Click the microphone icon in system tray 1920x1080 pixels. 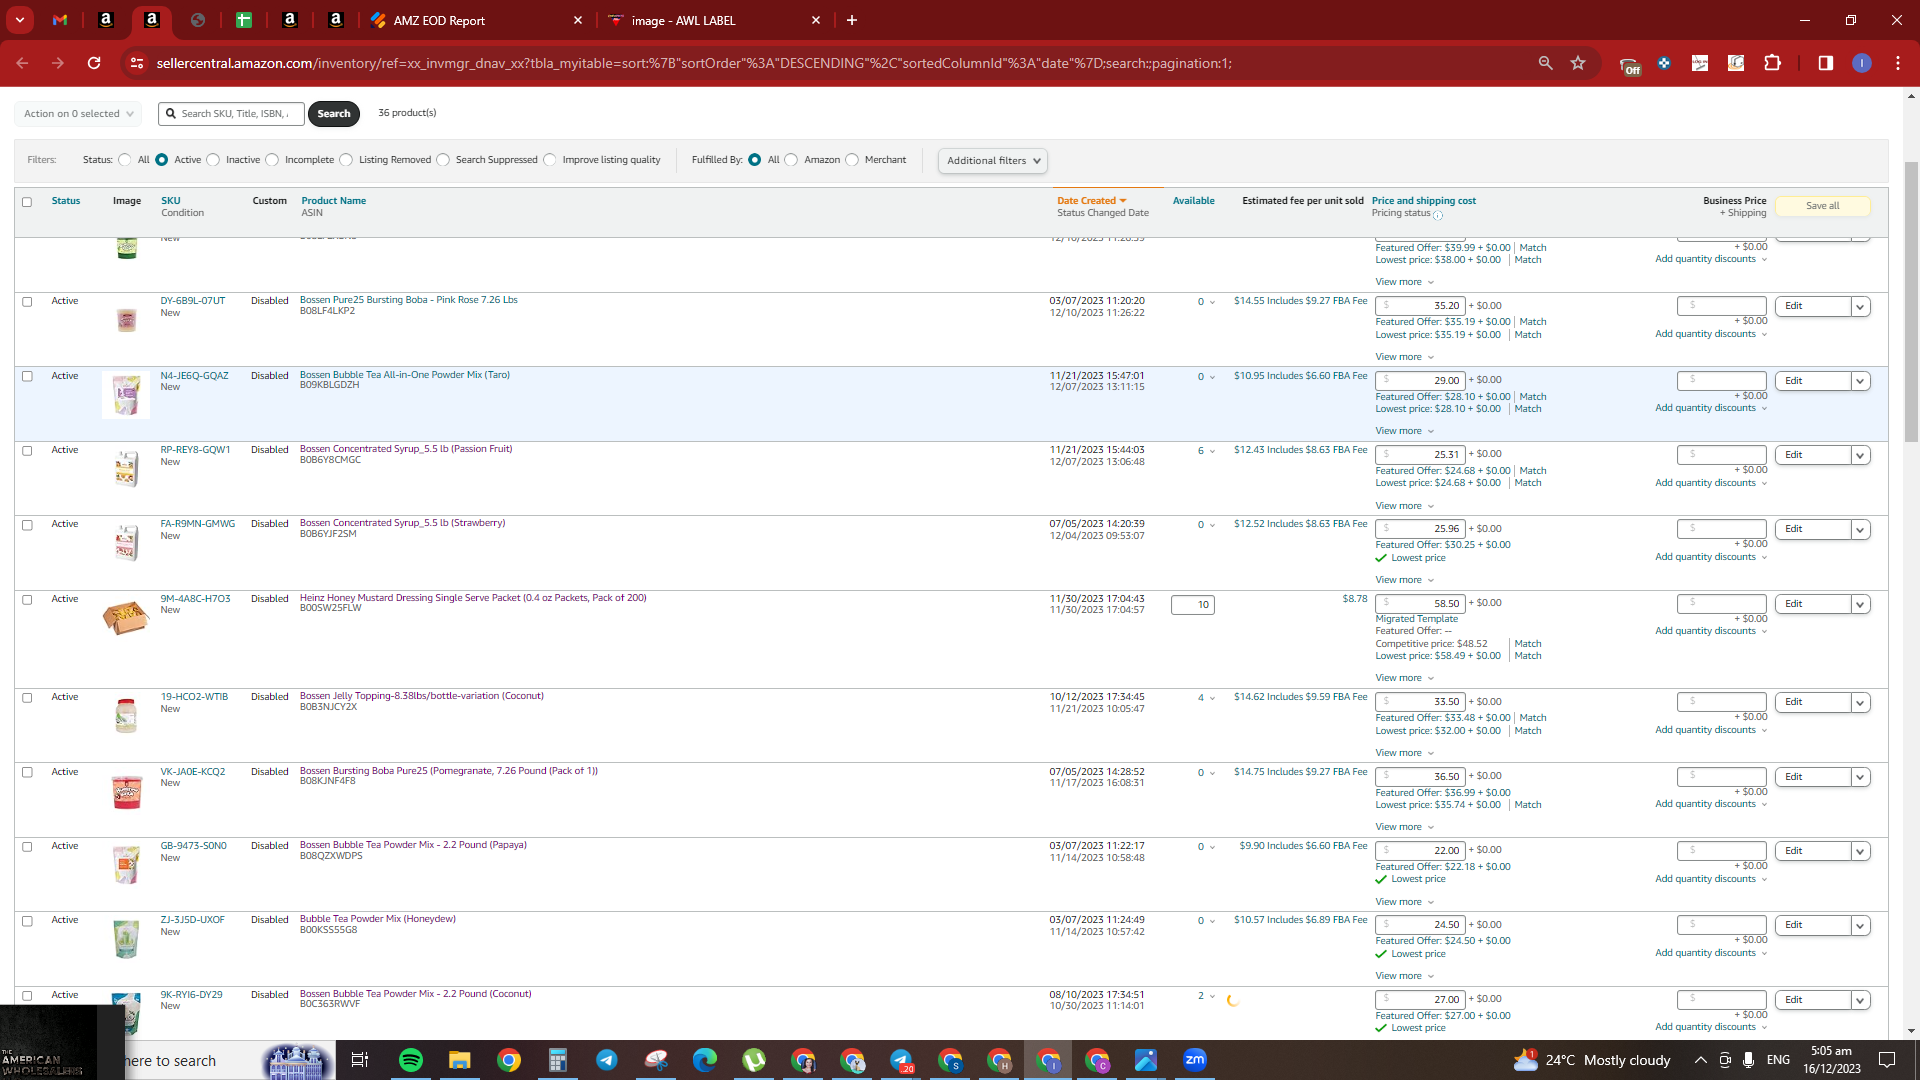pos(1748,1060)
